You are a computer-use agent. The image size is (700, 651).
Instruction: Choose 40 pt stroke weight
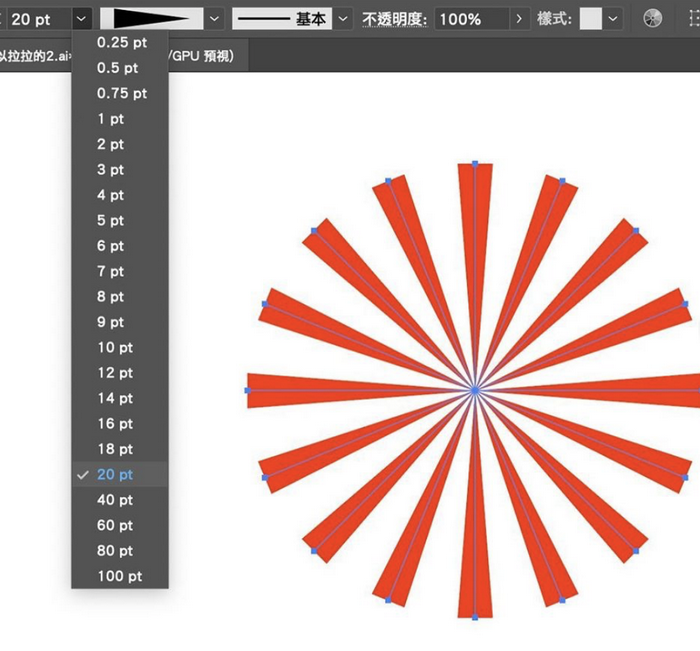tap(114, 500)
